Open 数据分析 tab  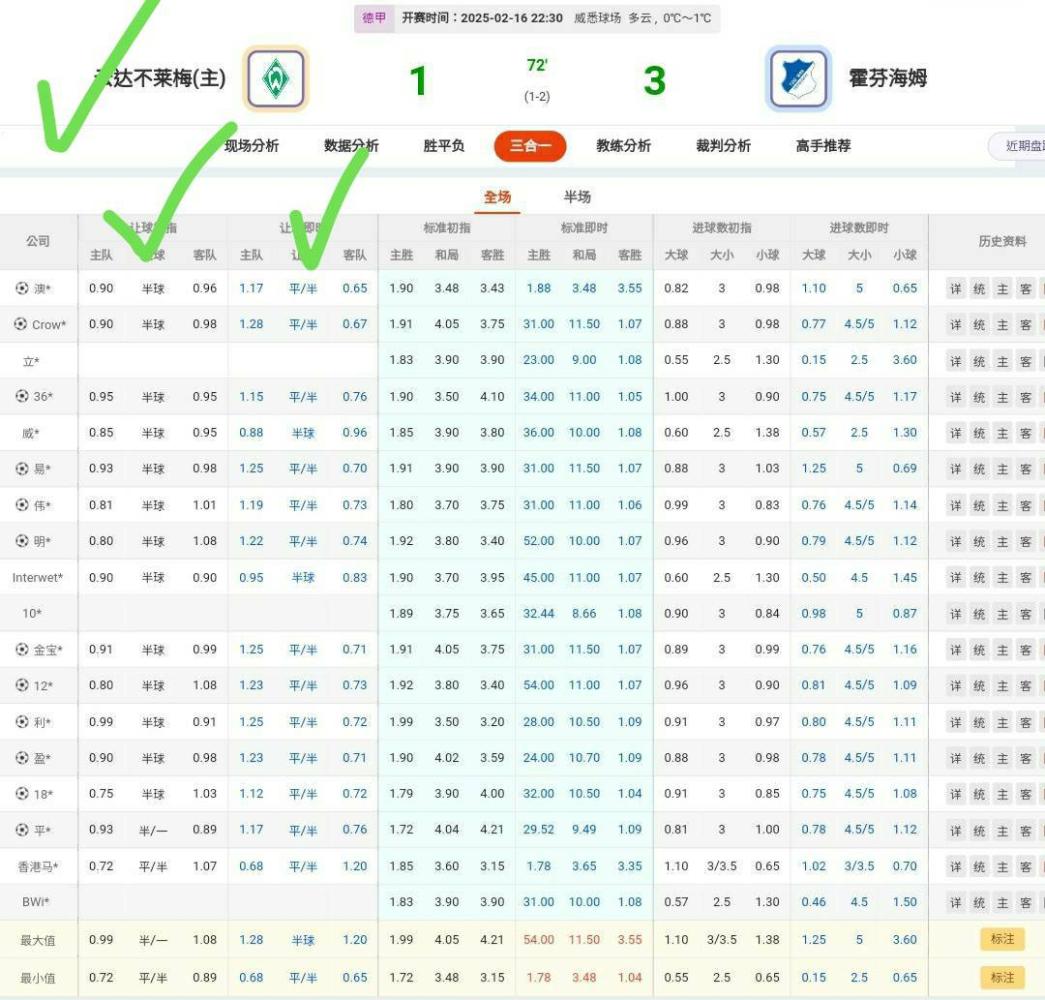click(x=351, y=145)
